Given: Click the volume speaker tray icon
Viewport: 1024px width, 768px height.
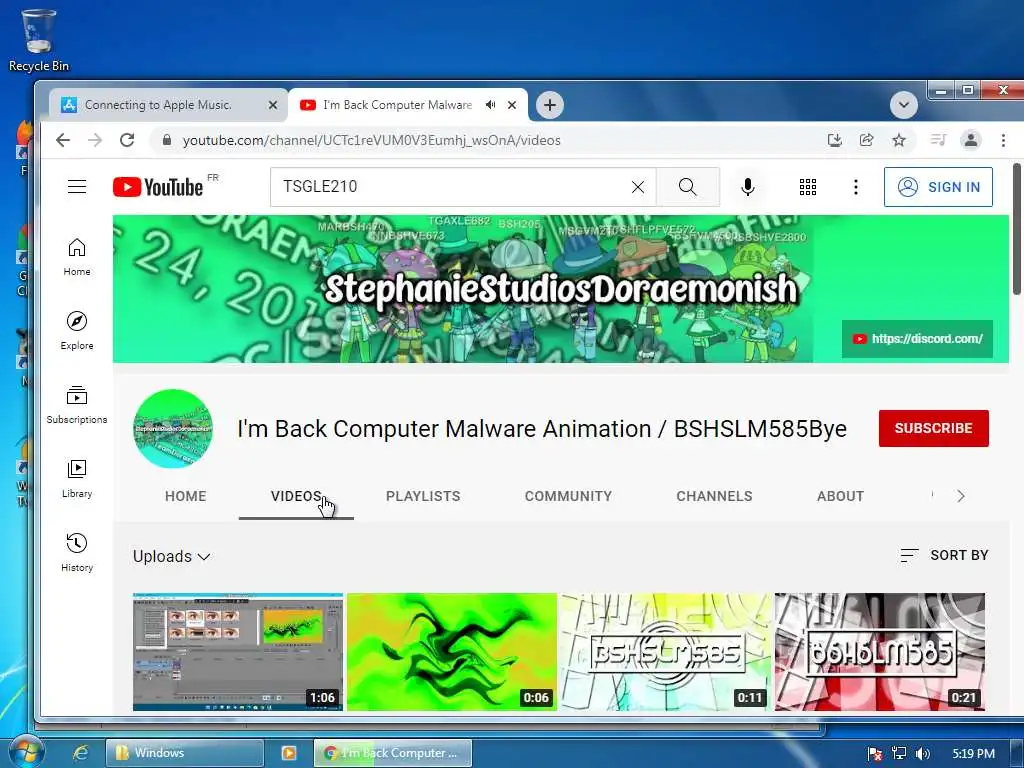Looking at the screenshot, I should click(922, 754).
